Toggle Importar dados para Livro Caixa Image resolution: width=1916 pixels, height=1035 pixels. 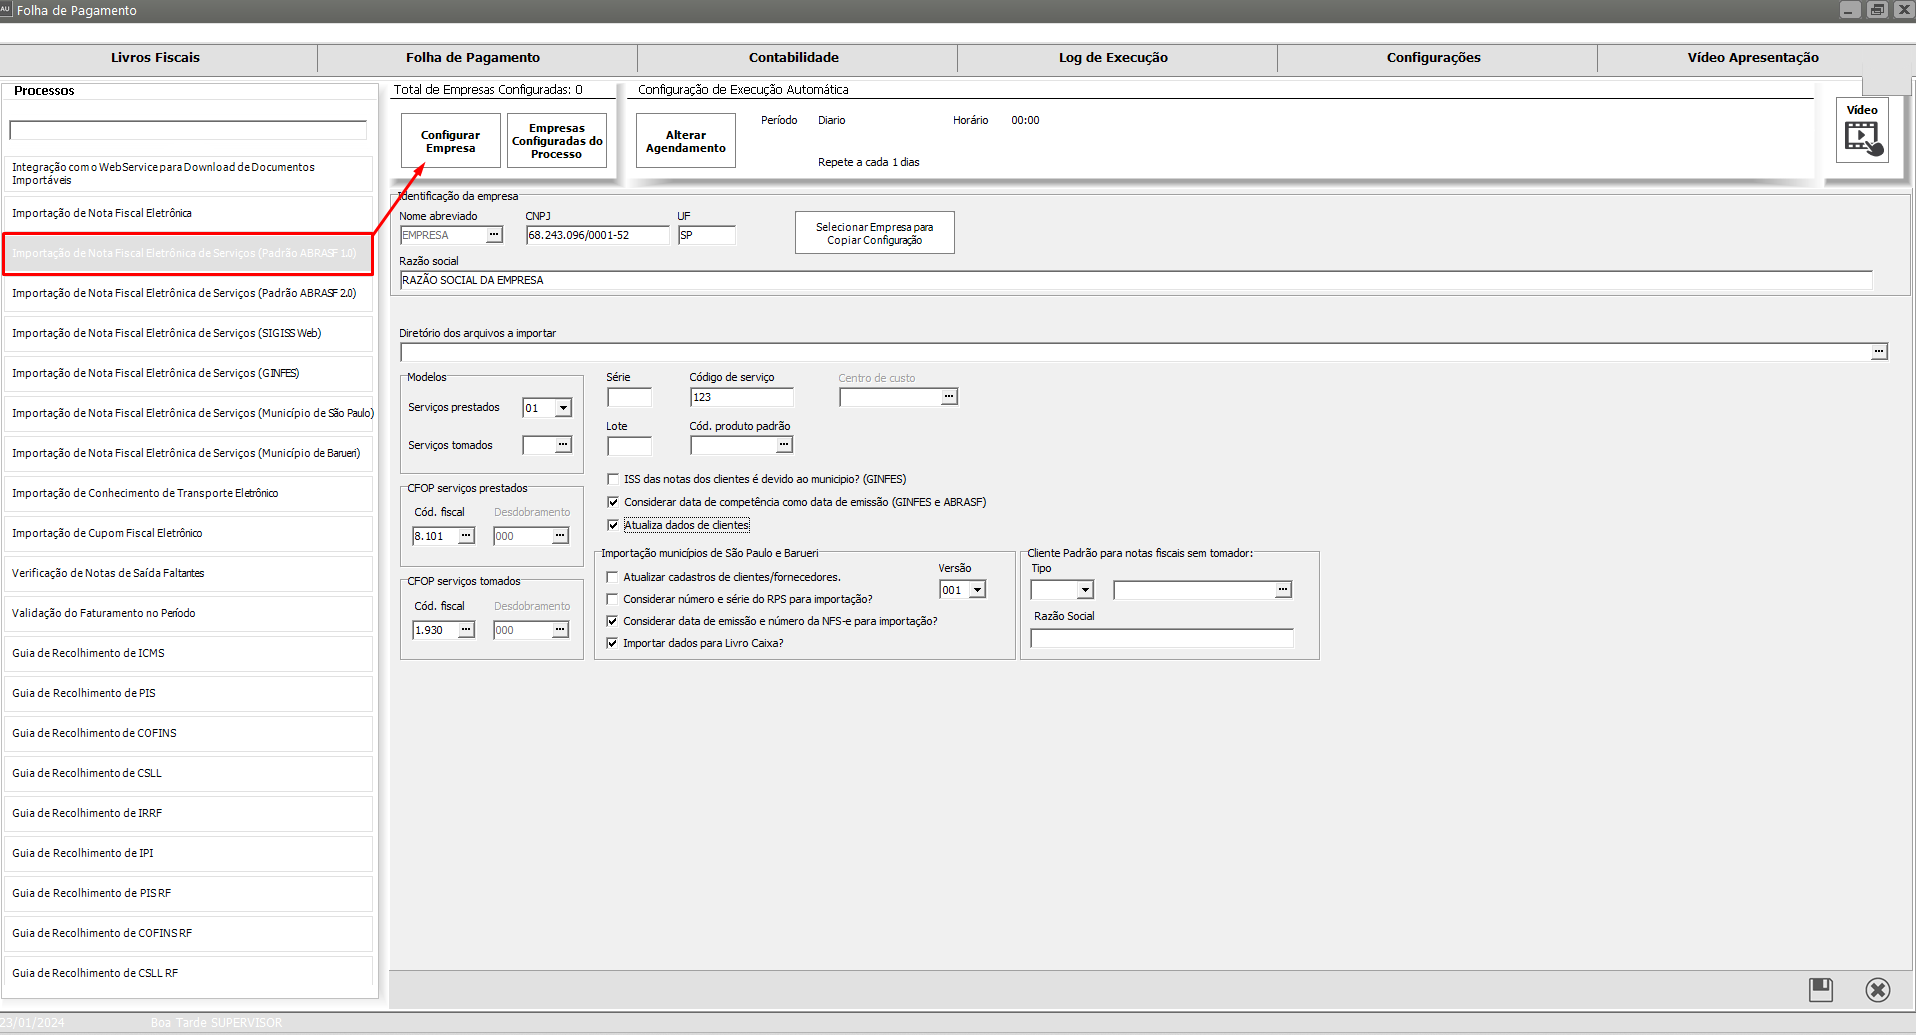click(x=612, y=643)
